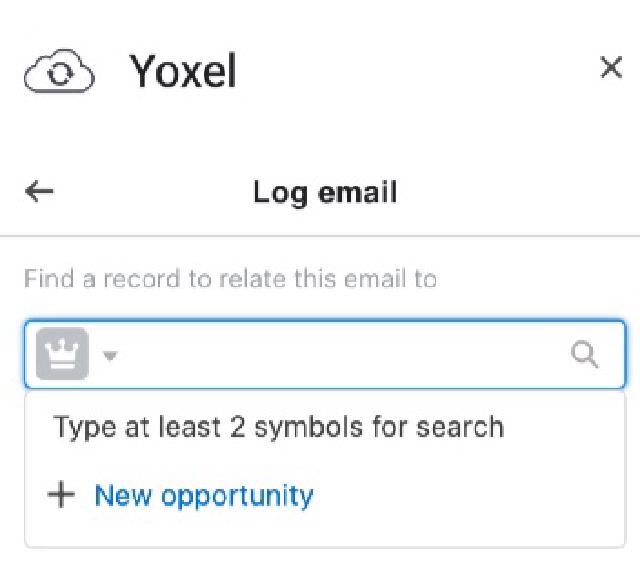Focus the record search input field
Screen dimensions: 640x564
340,355
